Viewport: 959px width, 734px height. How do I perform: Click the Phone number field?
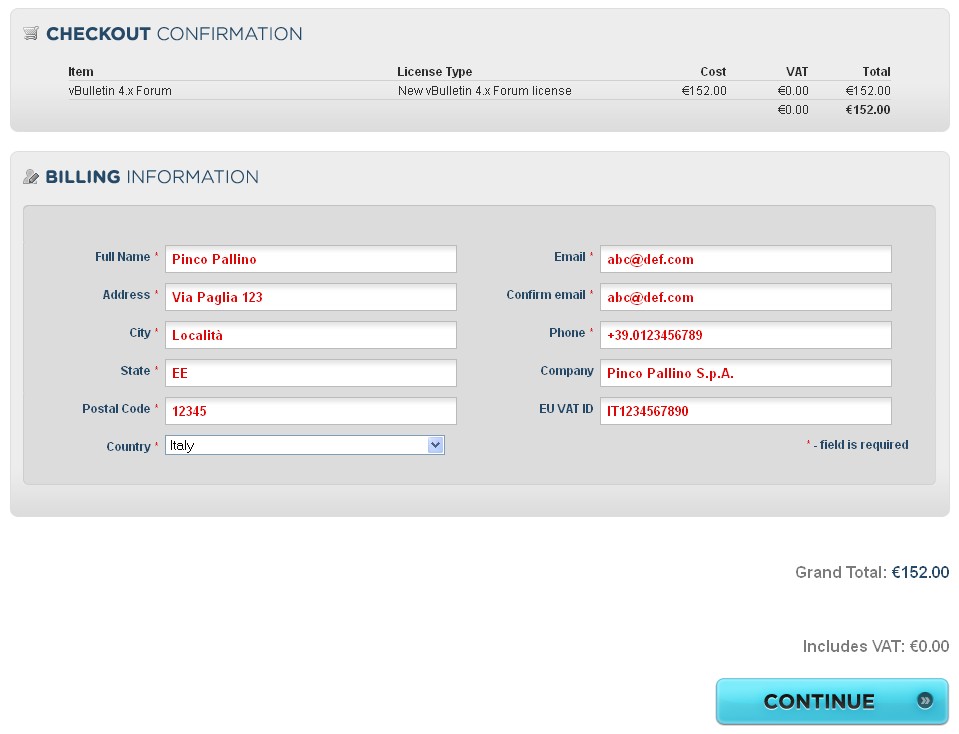[x=745, y=335]
